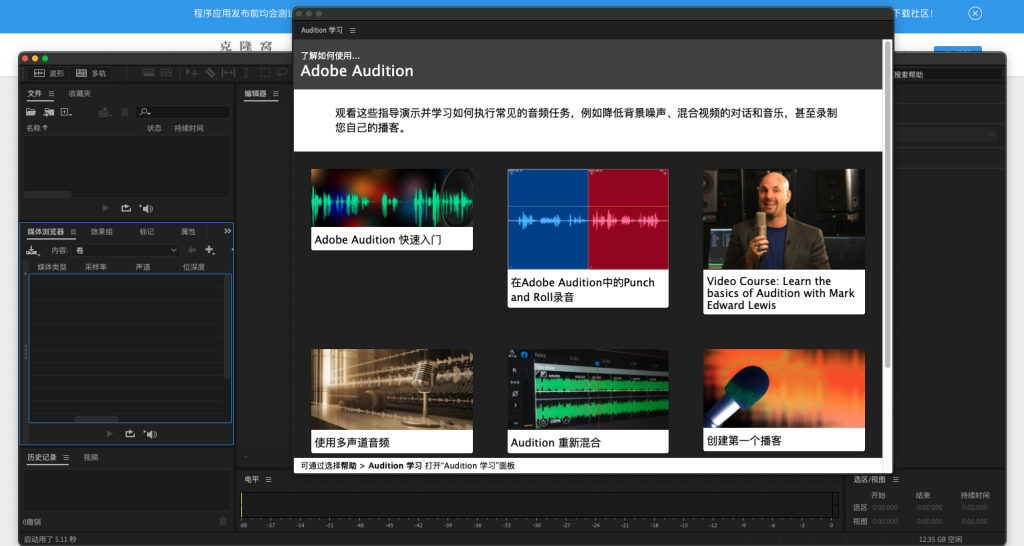Open the new file dropdown icon
The width and height of the screenshot is (1024, 546).
66,112
